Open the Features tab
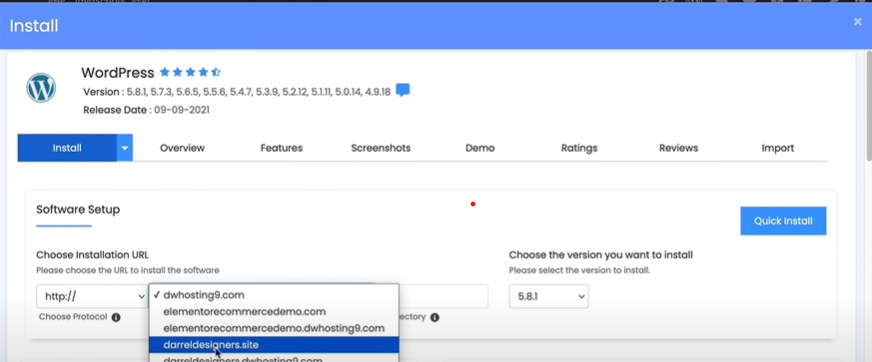Screen dimensions: 872x362 pyautogui.click(x=281, y=148)
